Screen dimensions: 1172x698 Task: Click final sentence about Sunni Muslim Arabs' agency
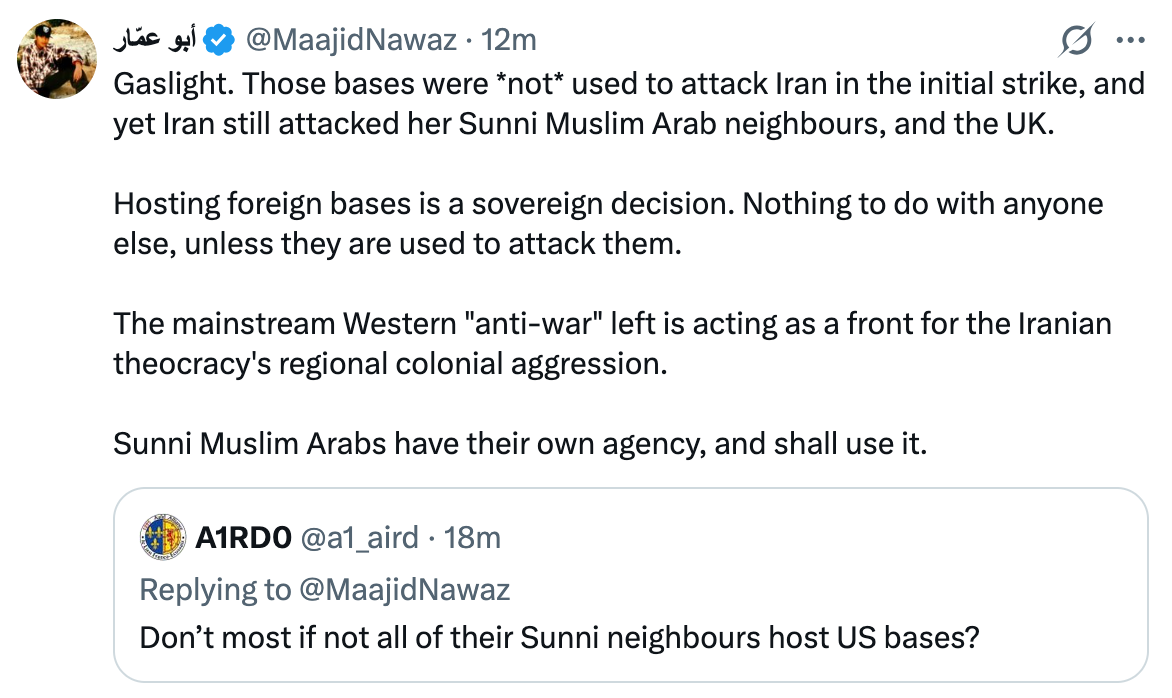coord(520,444)
